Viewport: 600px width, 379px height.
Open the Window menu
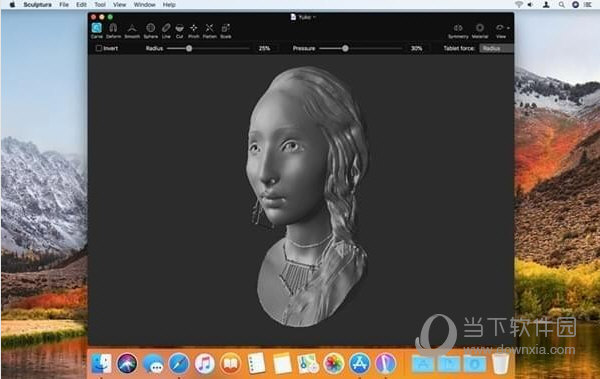tap(144, 5)
